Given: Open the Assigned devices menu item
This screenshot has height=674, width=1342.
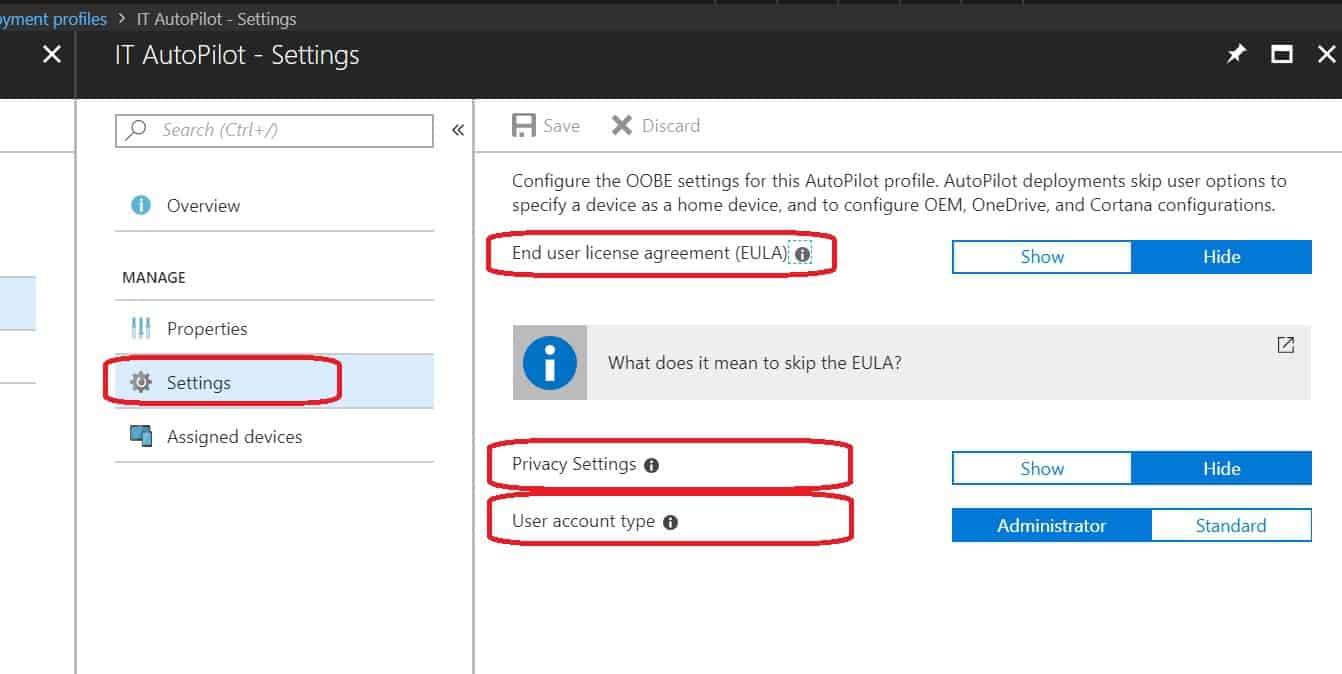Looking at the screenshot, I should coord(274,436).
